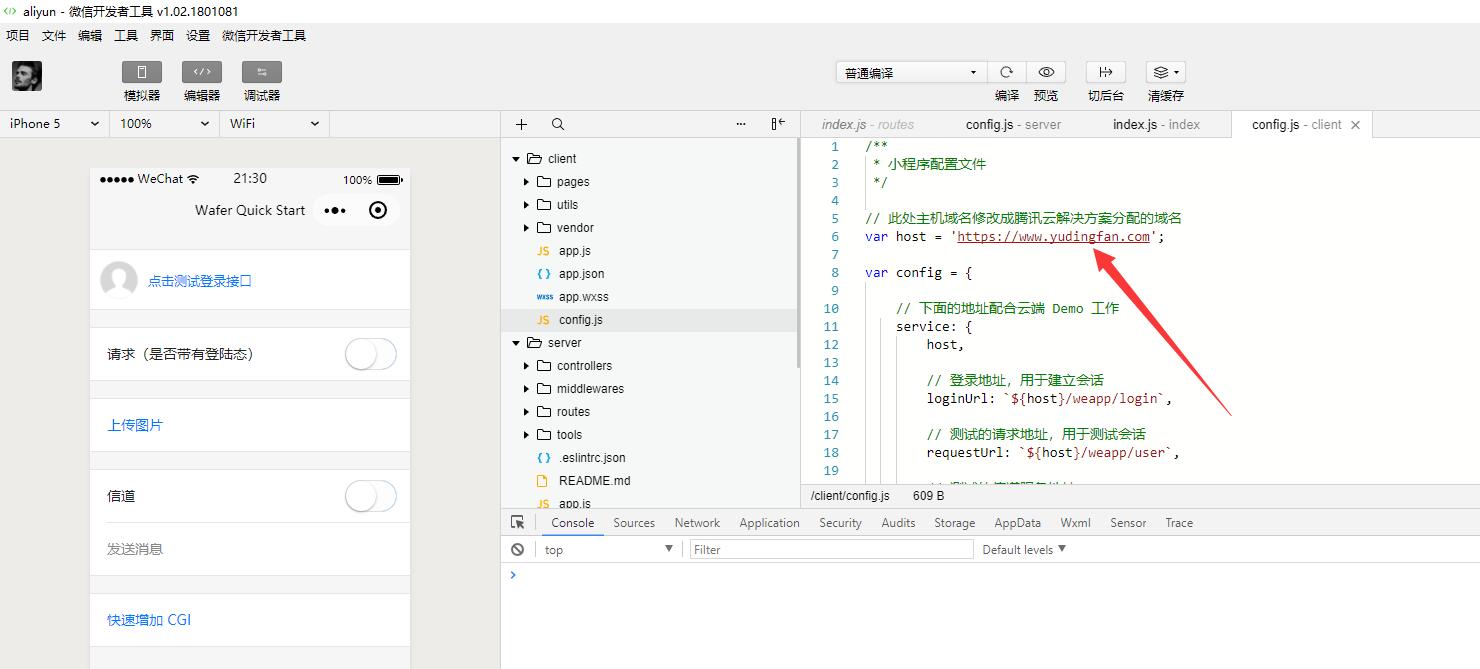Open the clear cache (清缓存) icon menu
Screen dimensions: 1480x669
tap(1166, 72)
